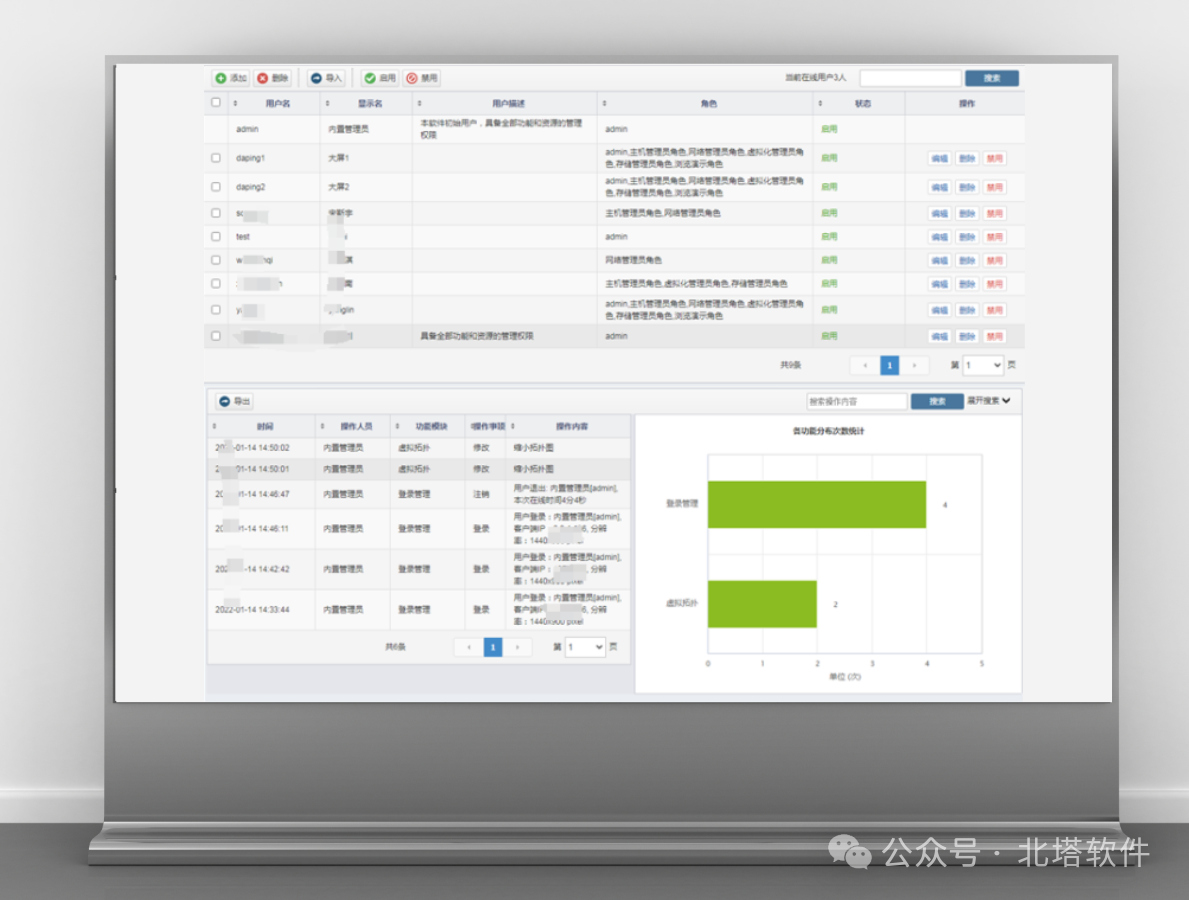The height and width of the screenshot is (900, 1189).
Task: Click the green 添加 (Add) user icon
Action: coord(221,78)
